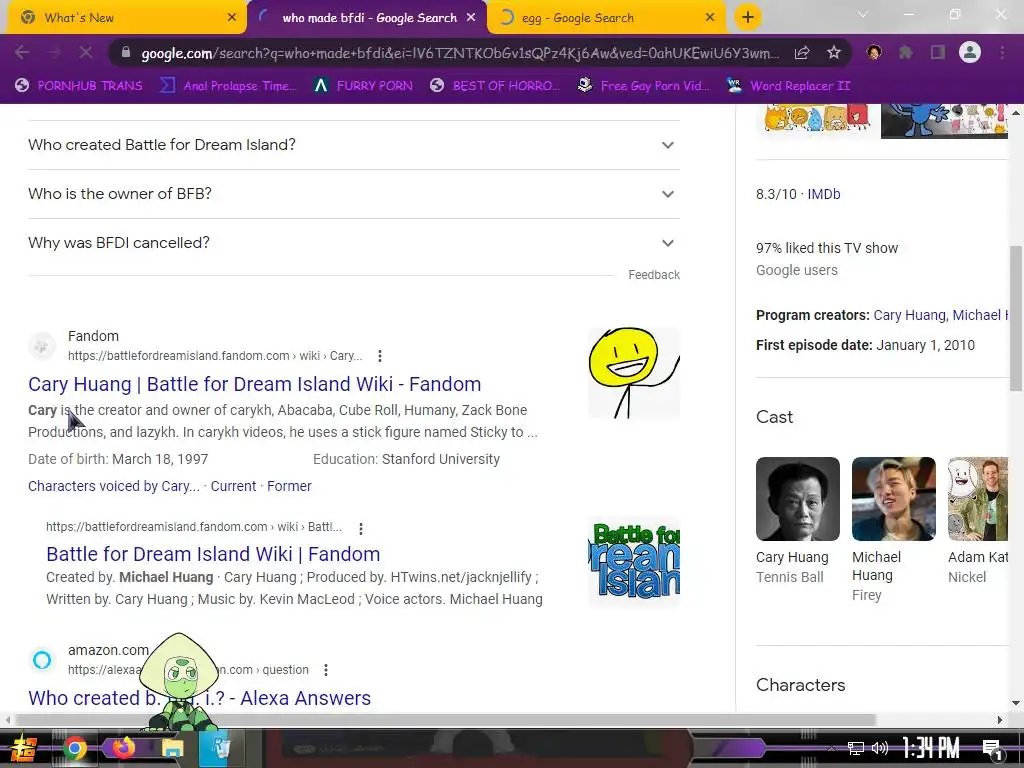
Task: Open more options for Battle for Dream Island Wiki result
Action: (x=360, y=528)
